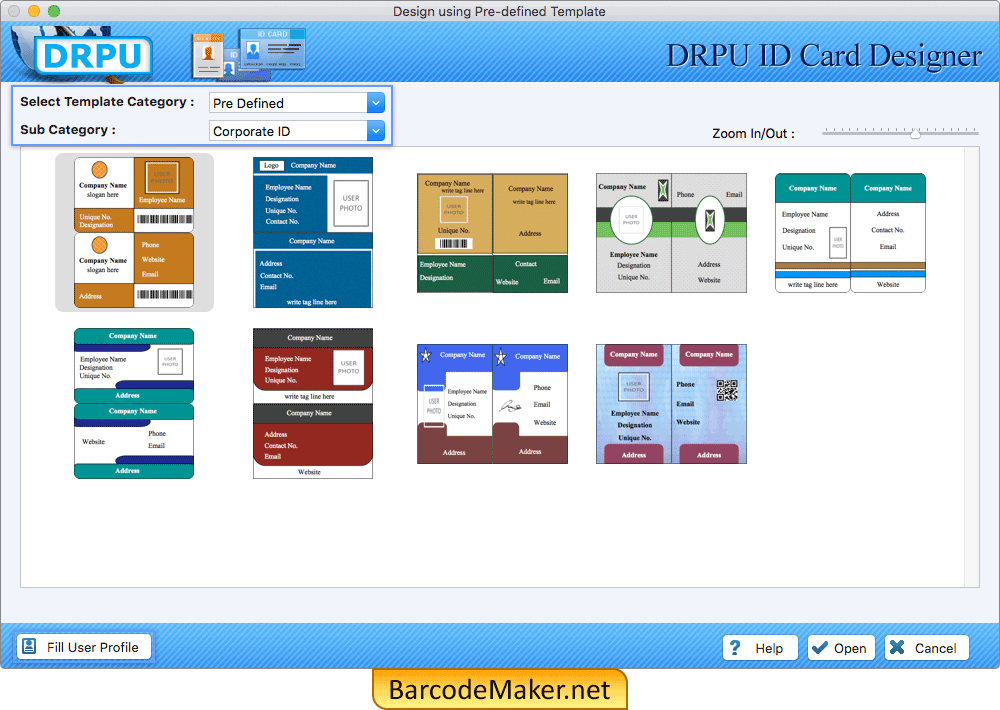Choose the tan and green card template
The width and height of the screenshot is (1000, 710).
click(x=492, y=233)
